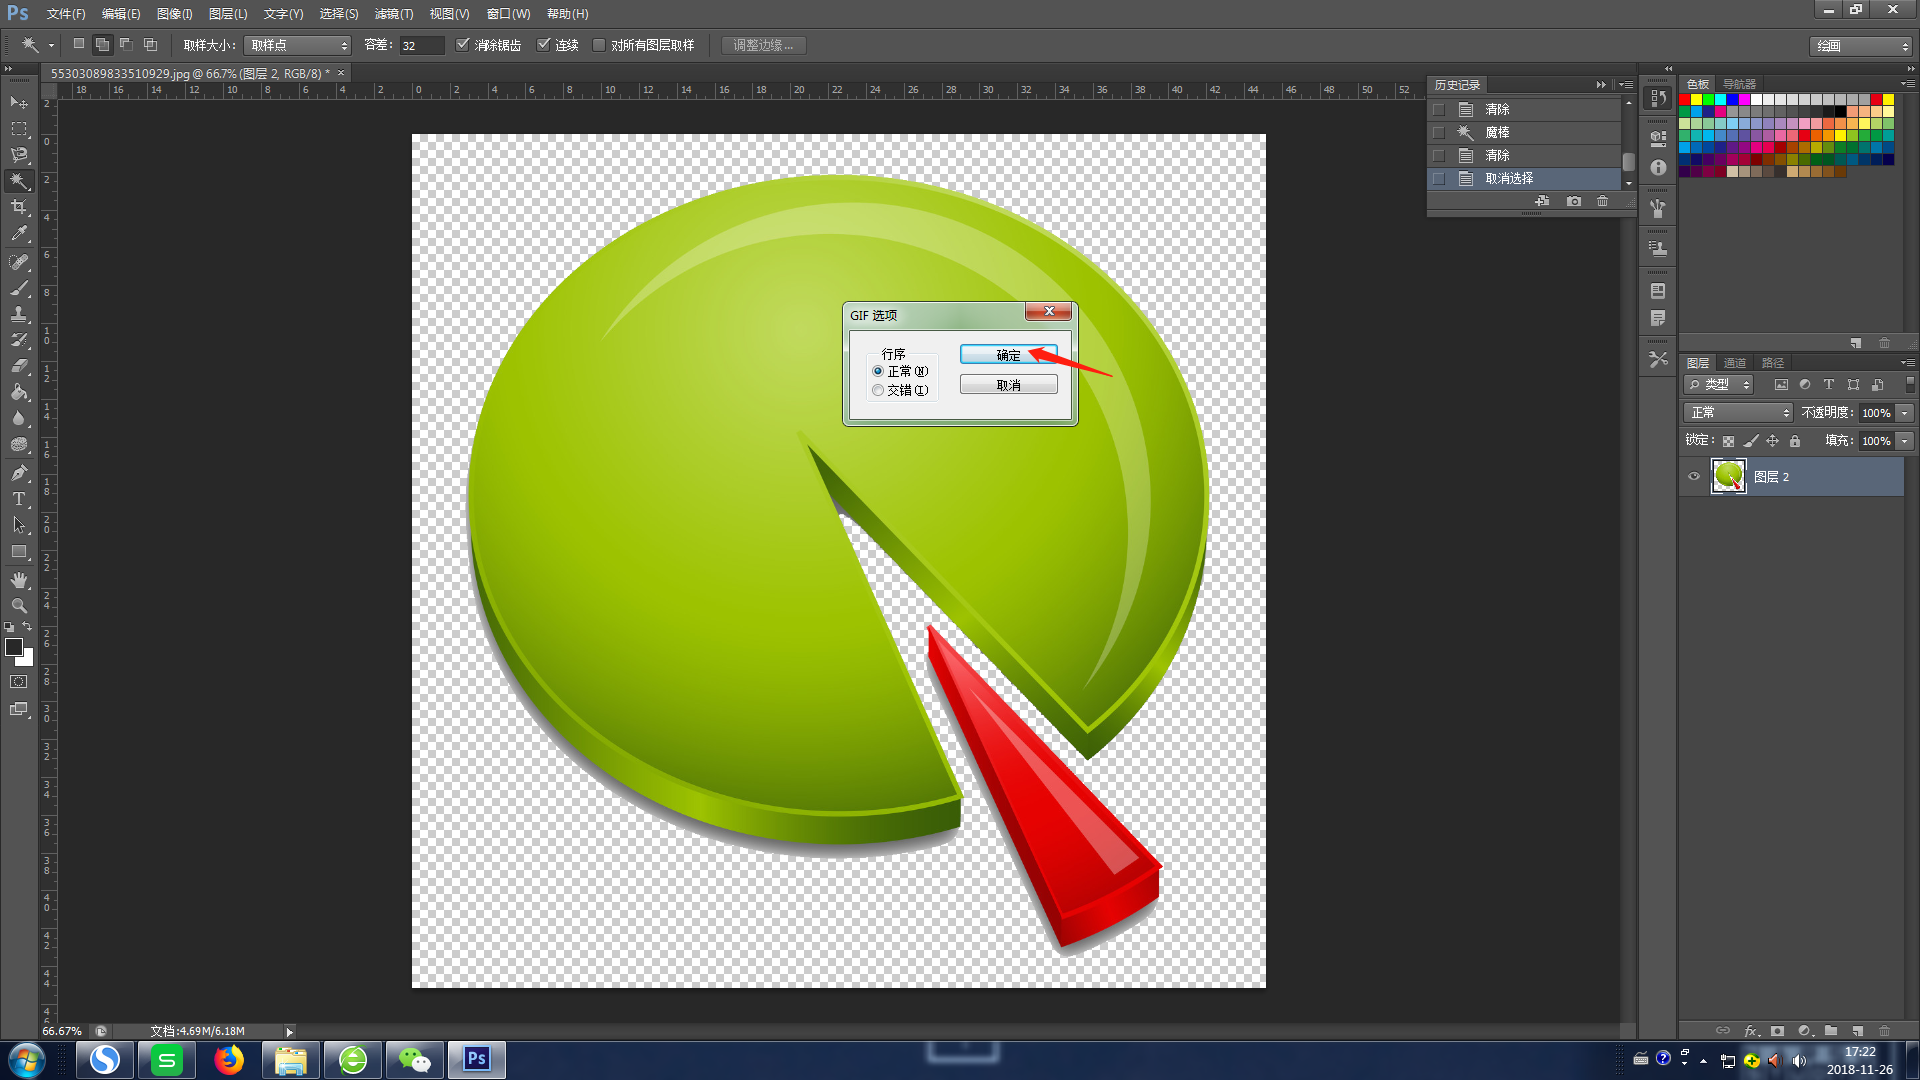Swap foreground and background colors
Screen dimensions: 1920x1080
click(x=28, y=627)
